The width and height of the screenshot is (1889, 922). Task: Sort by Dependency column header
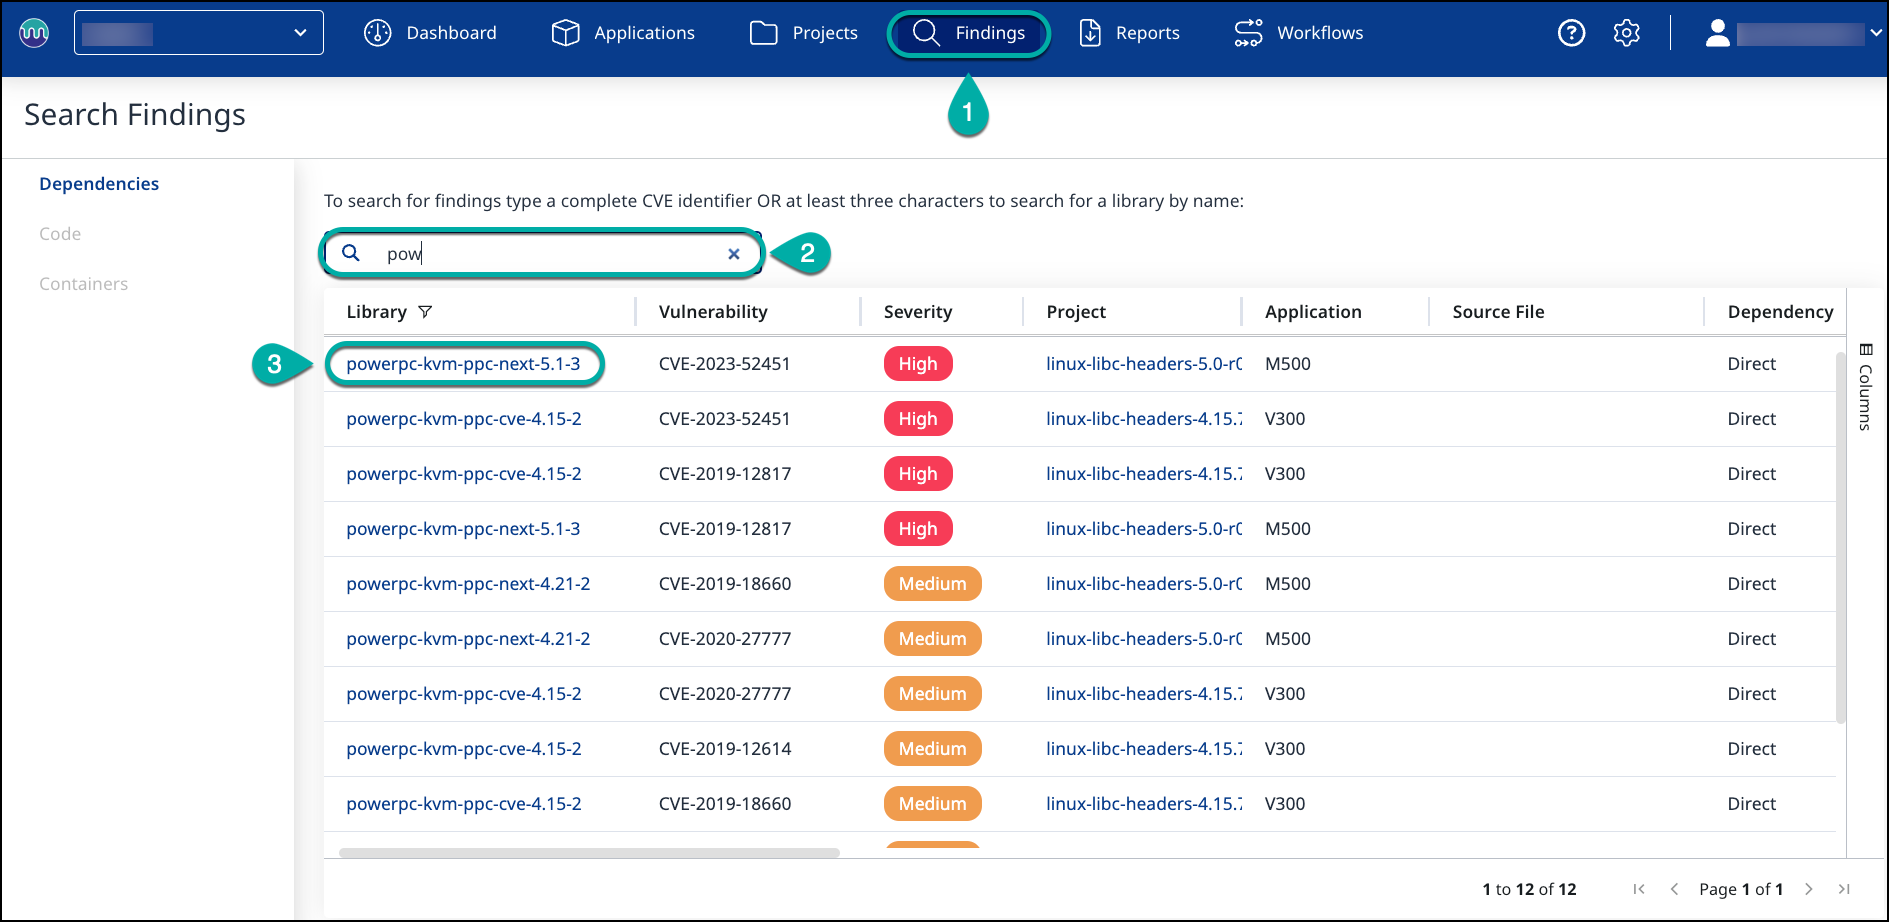point(1780,312)
